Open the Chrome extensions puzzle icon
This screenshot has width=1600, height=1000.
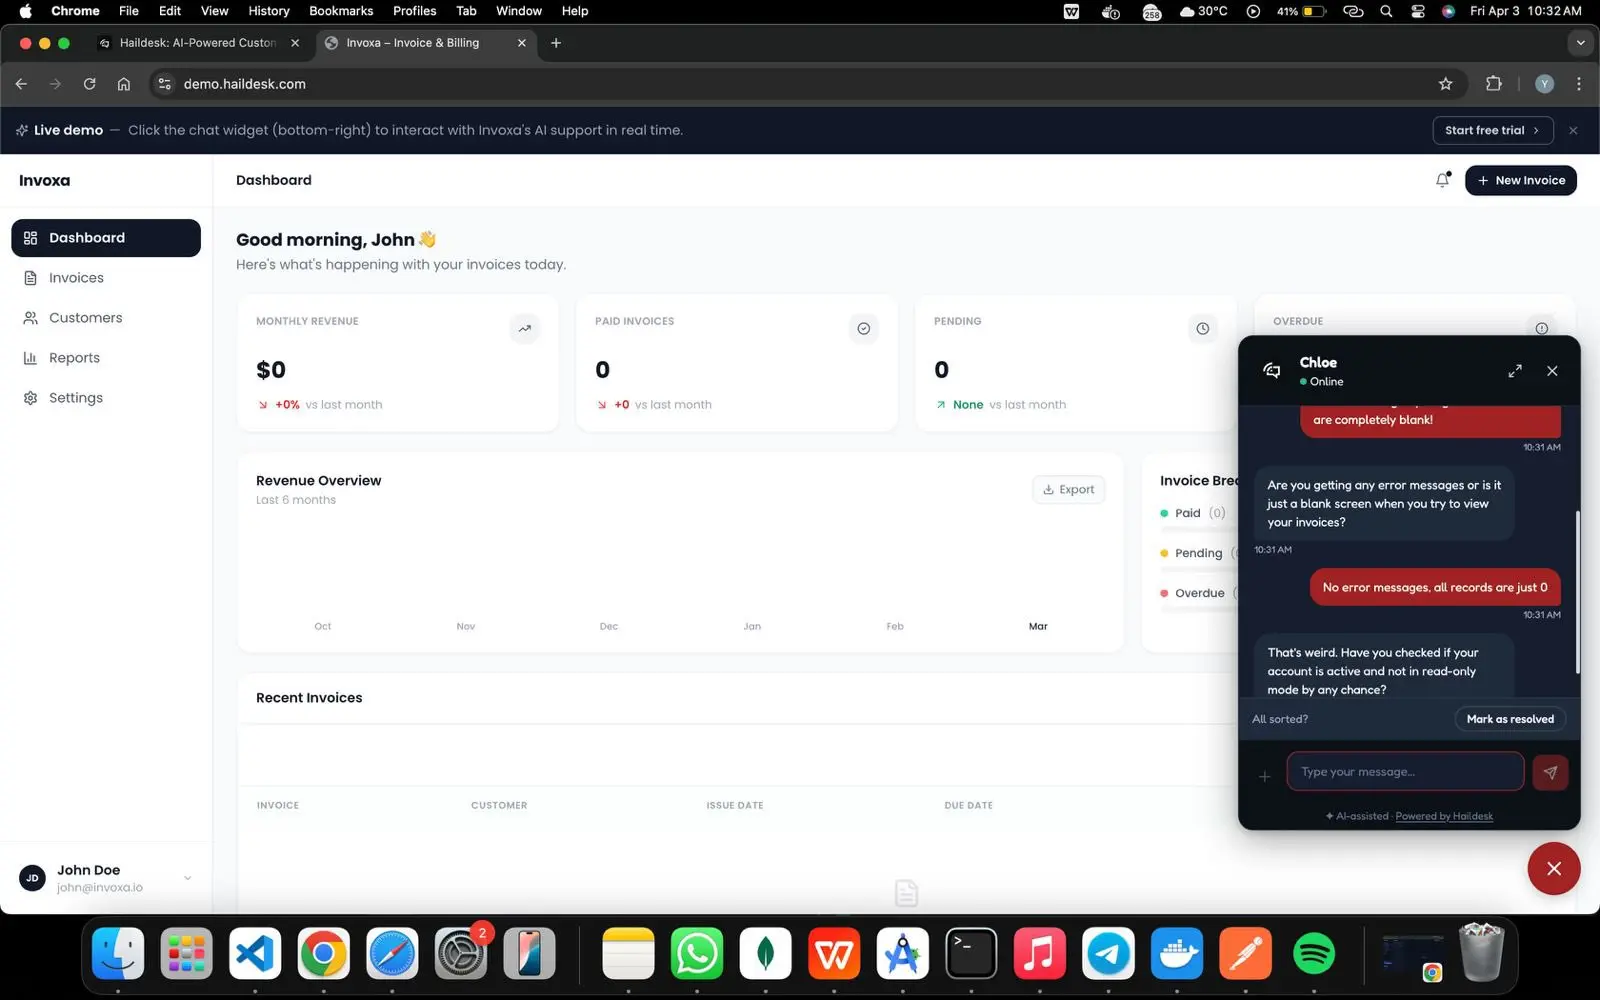[x=1493, y=84]
